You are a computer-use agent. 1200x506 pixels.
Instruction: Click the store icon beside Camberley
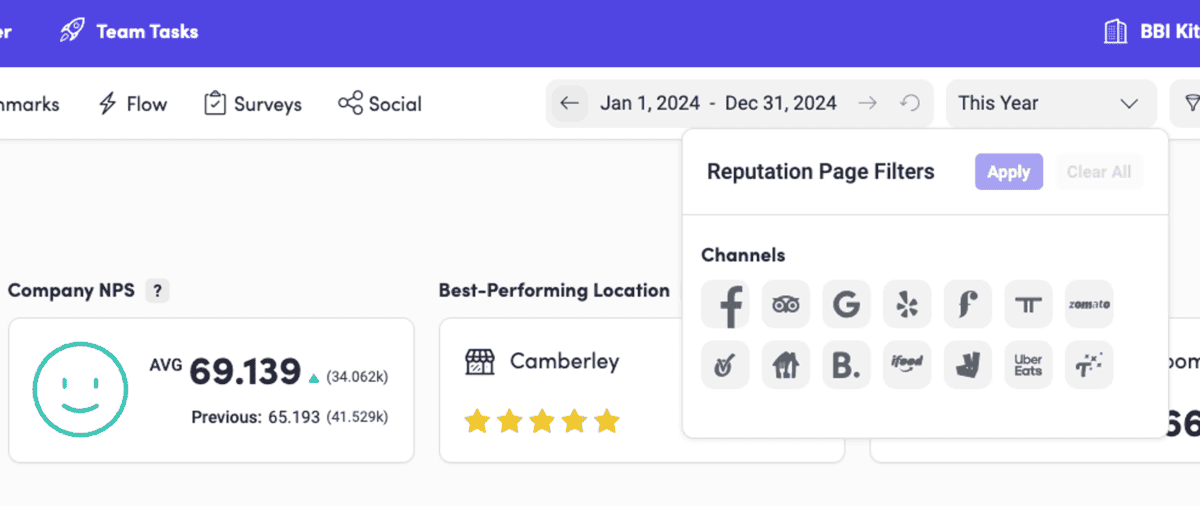[x=480, y=362]
